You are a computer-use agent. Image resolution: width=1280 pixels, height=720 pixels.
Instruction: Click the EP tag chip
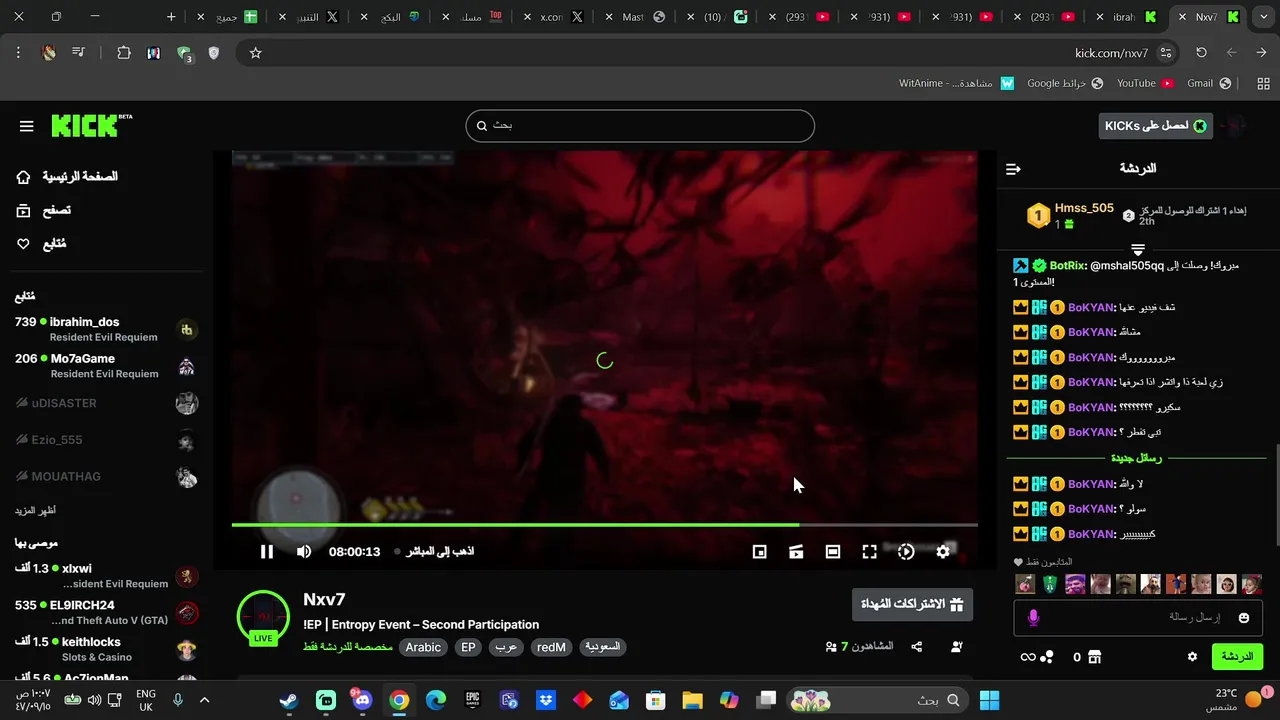click(468, 647)
